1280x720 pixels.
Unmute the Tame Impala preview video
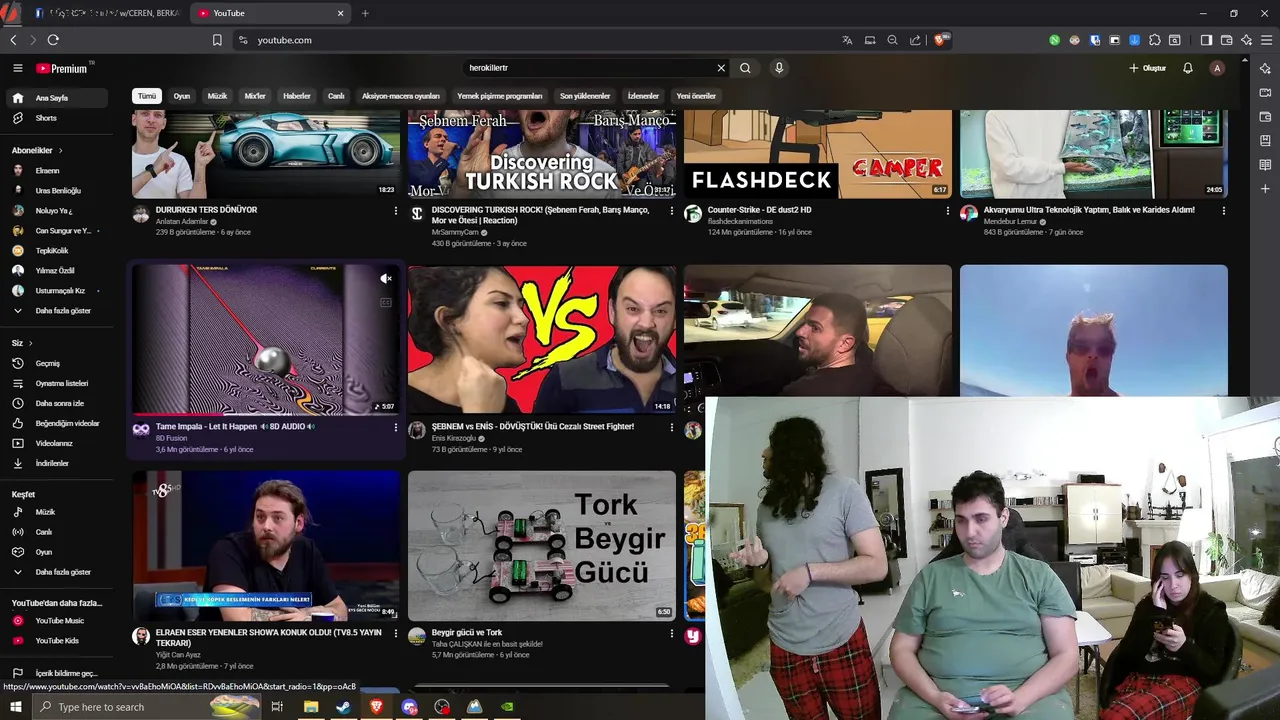pyautogui.click(x=386, y=279)
